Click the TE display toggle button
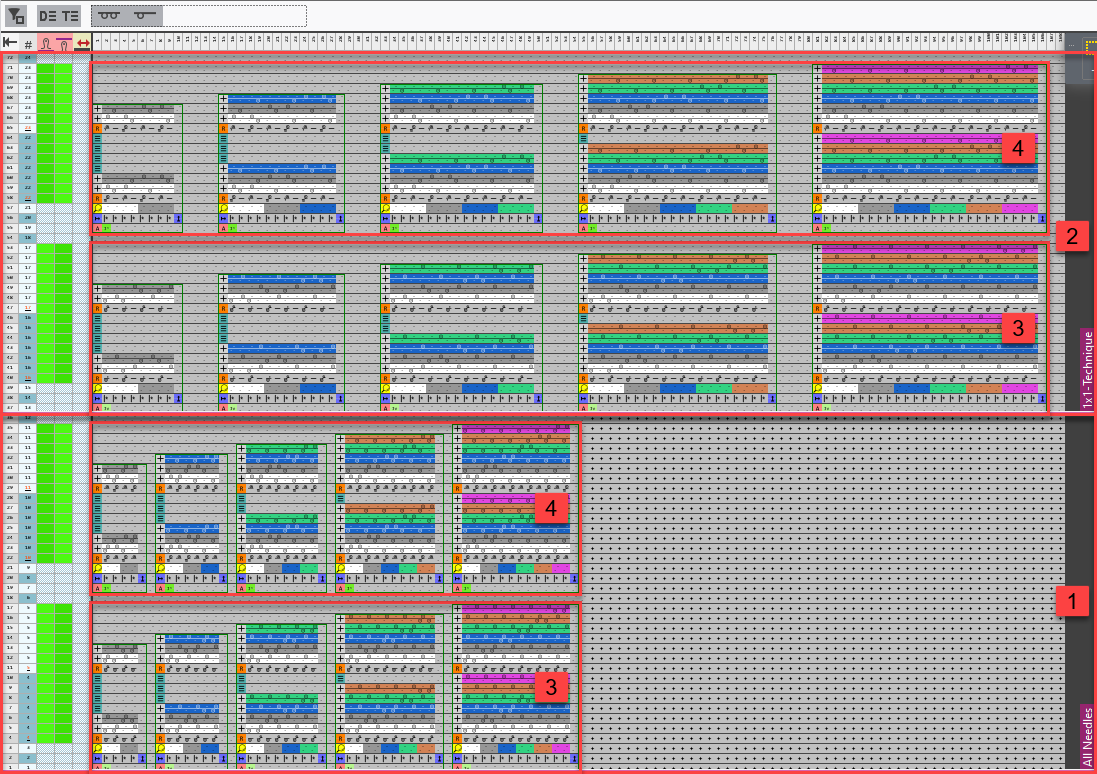The image size is (1097, 774). coord(70,15)
